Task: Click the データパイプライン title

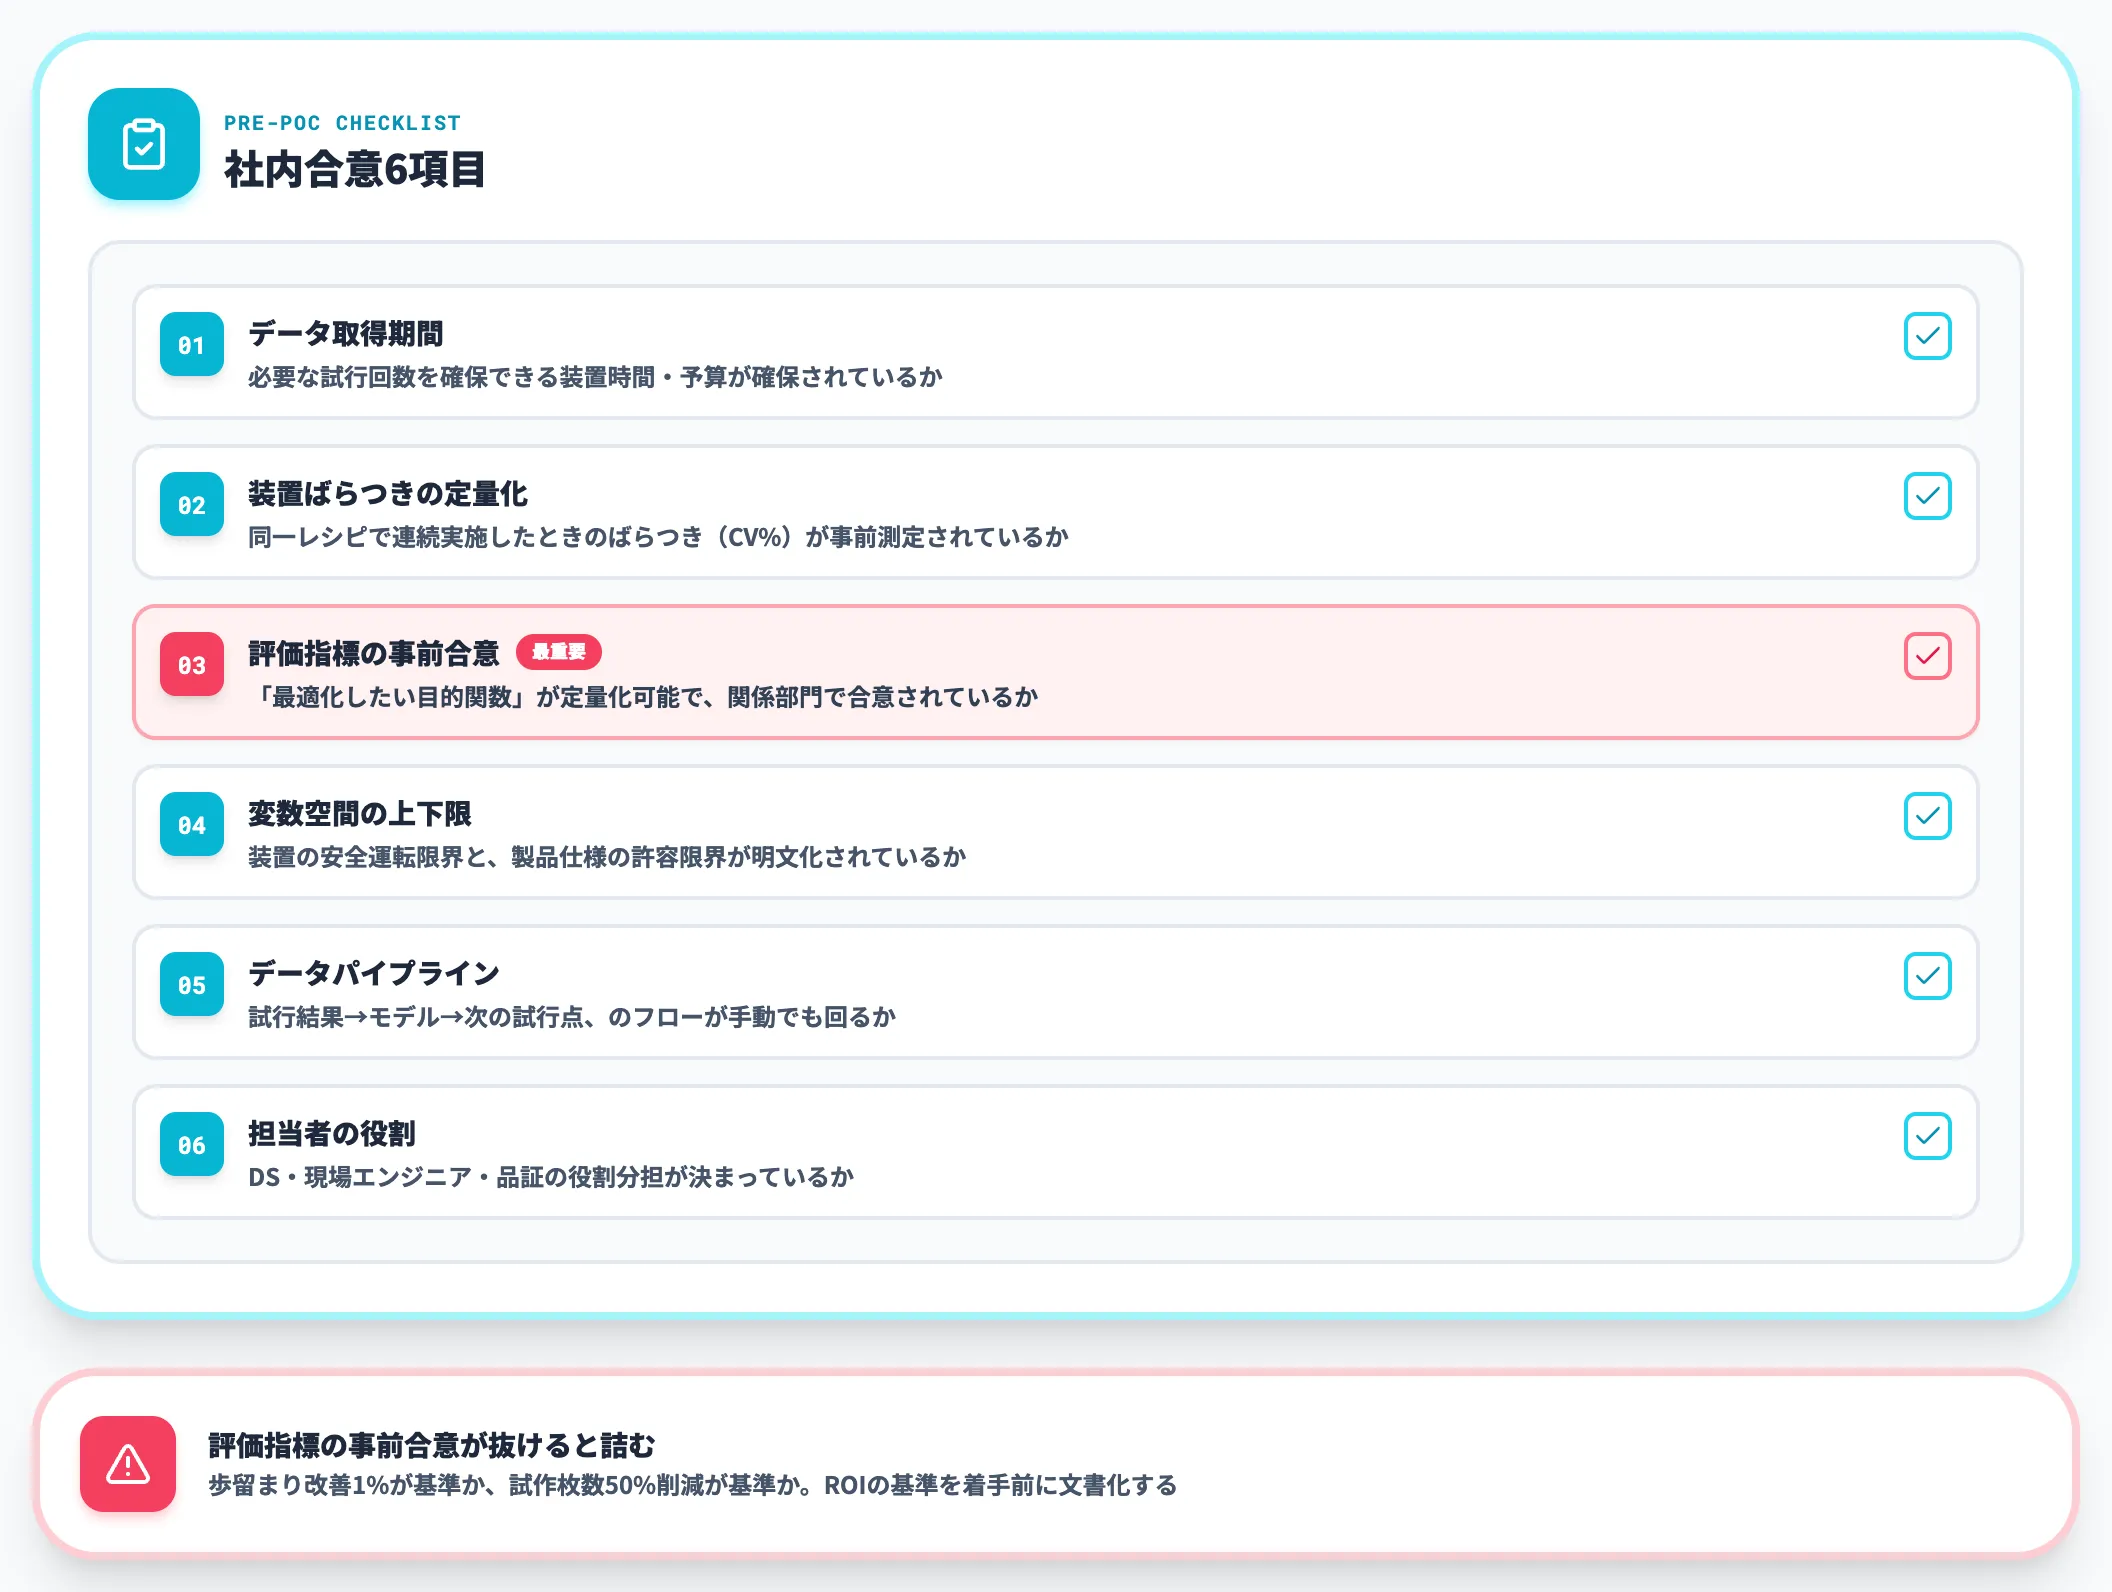Action: (x=374, y=973)
